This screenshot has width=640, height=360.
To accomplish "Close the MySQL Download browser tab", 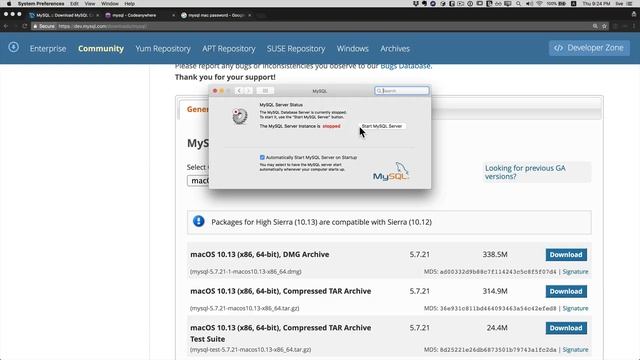I will tap(98, 15).
